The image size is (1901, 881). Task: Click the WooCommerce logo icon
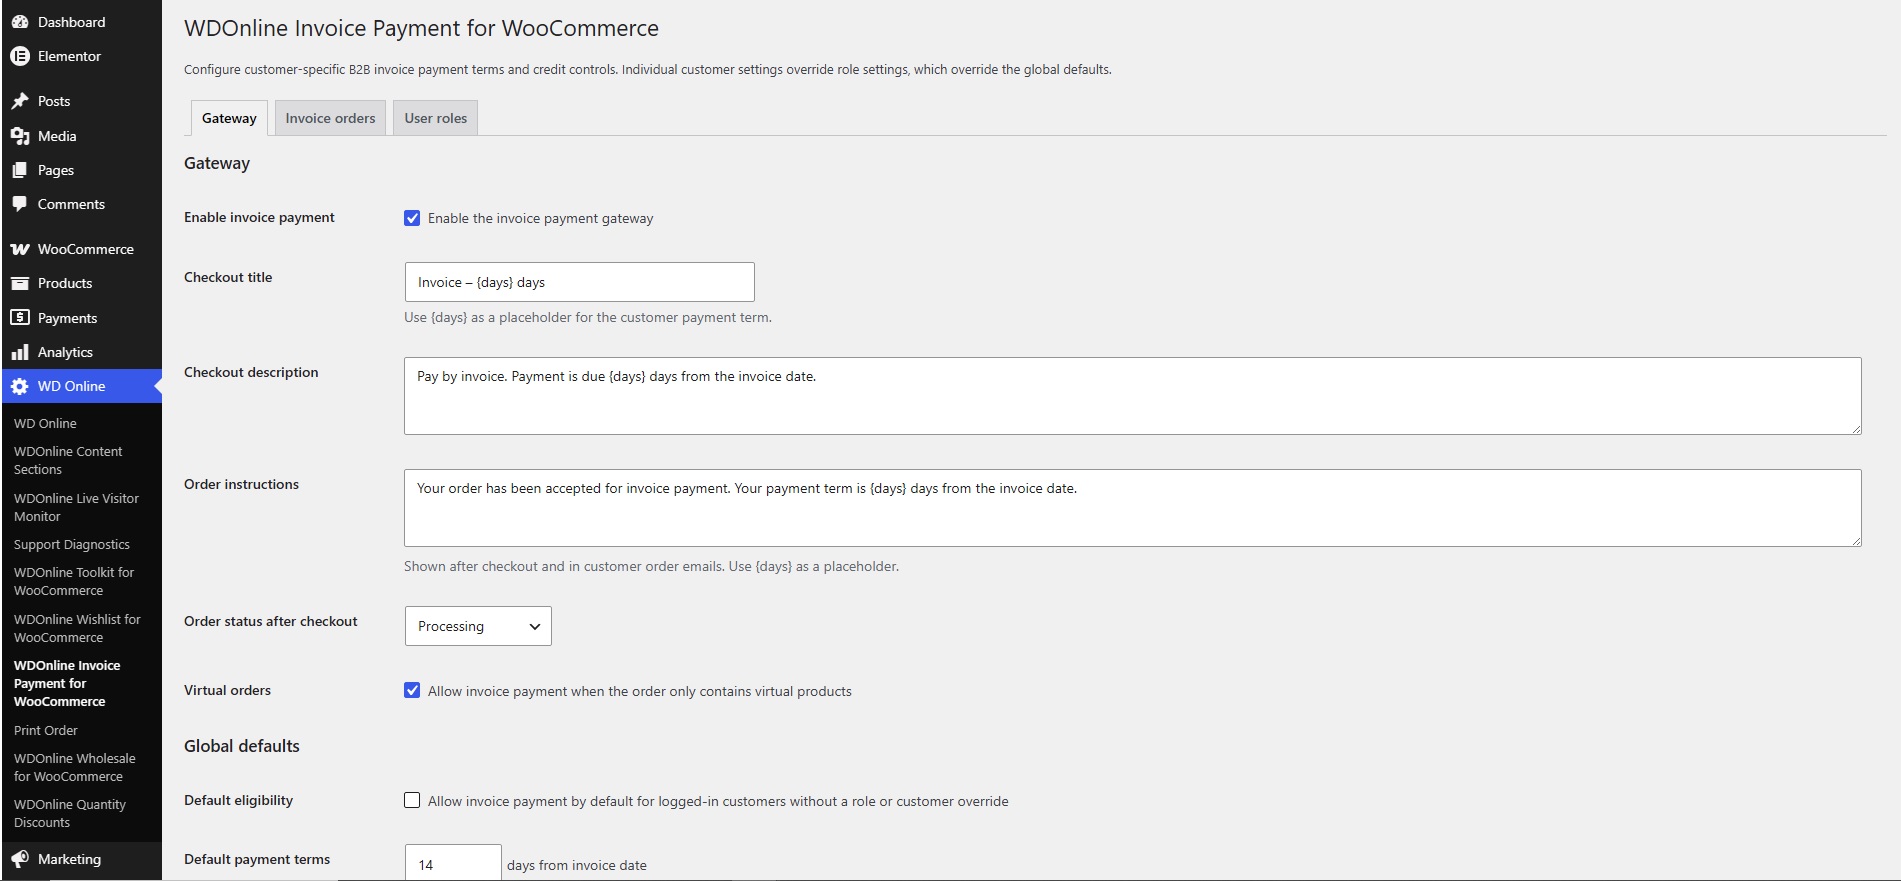click(20, 249)
